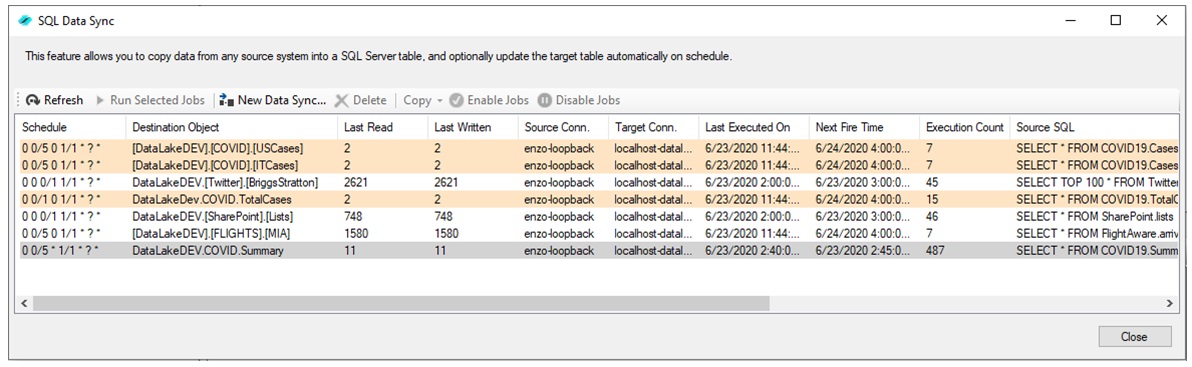This screenshot has width=1192, height=367.
Task: Click the New Data Sync icon
Action: coord(227,100)
